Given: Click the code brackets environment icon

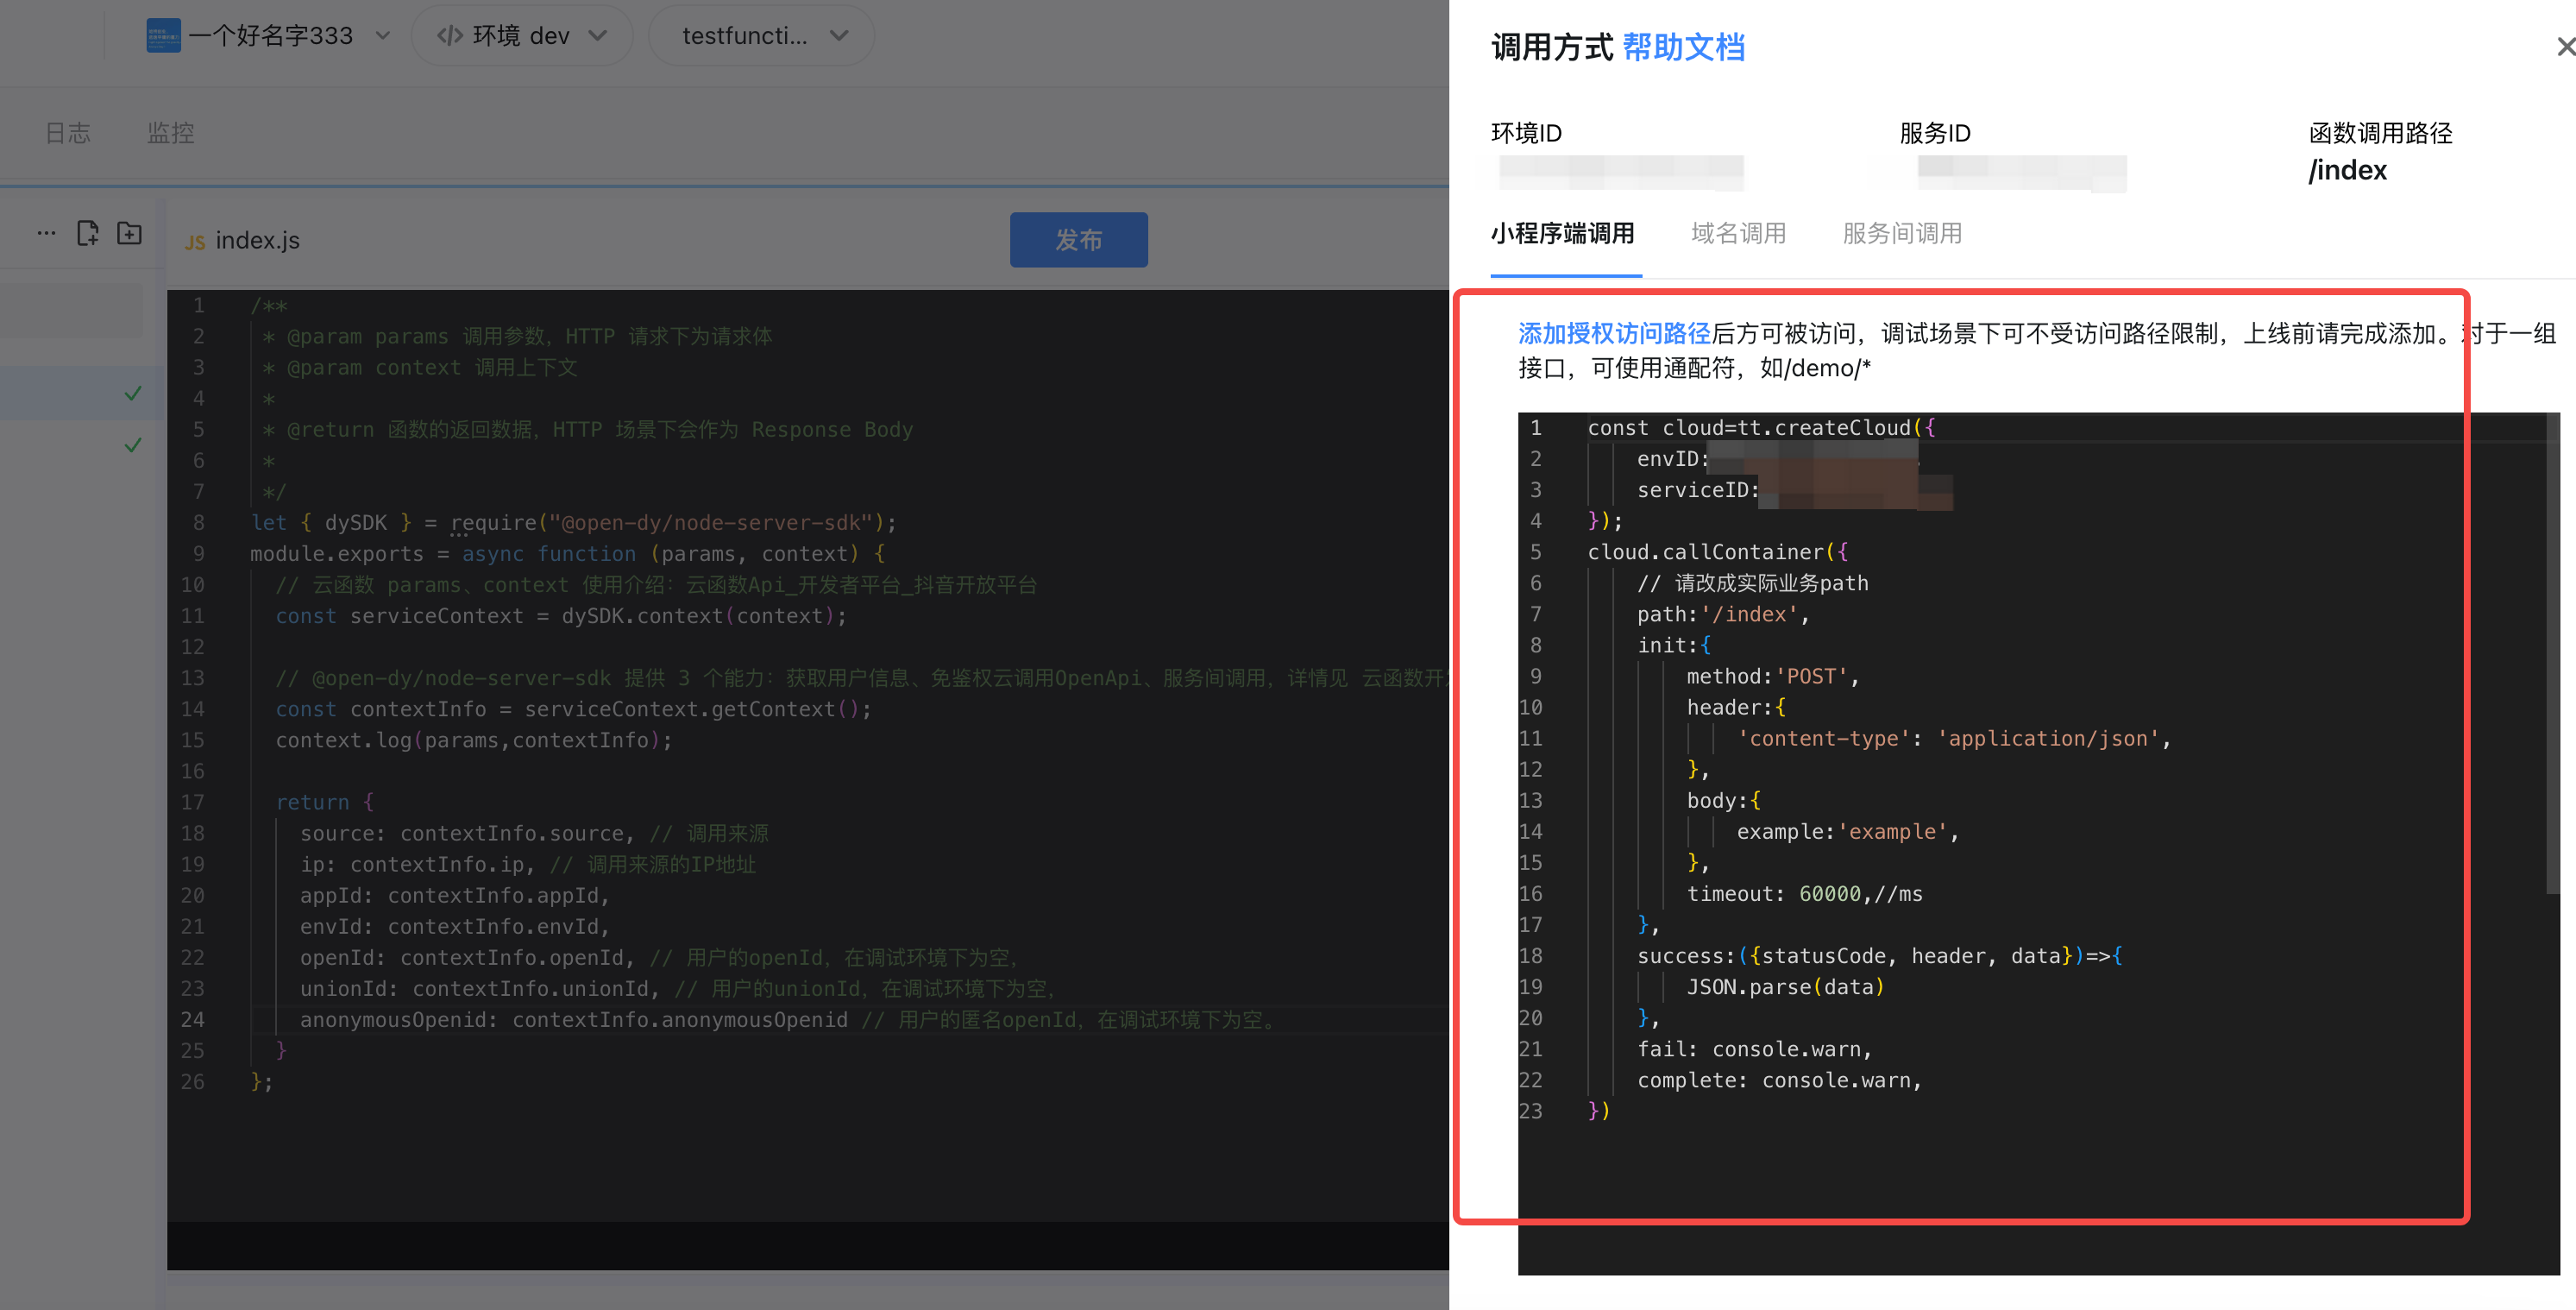Looking at the screenshot, I should tap(450, 36).
